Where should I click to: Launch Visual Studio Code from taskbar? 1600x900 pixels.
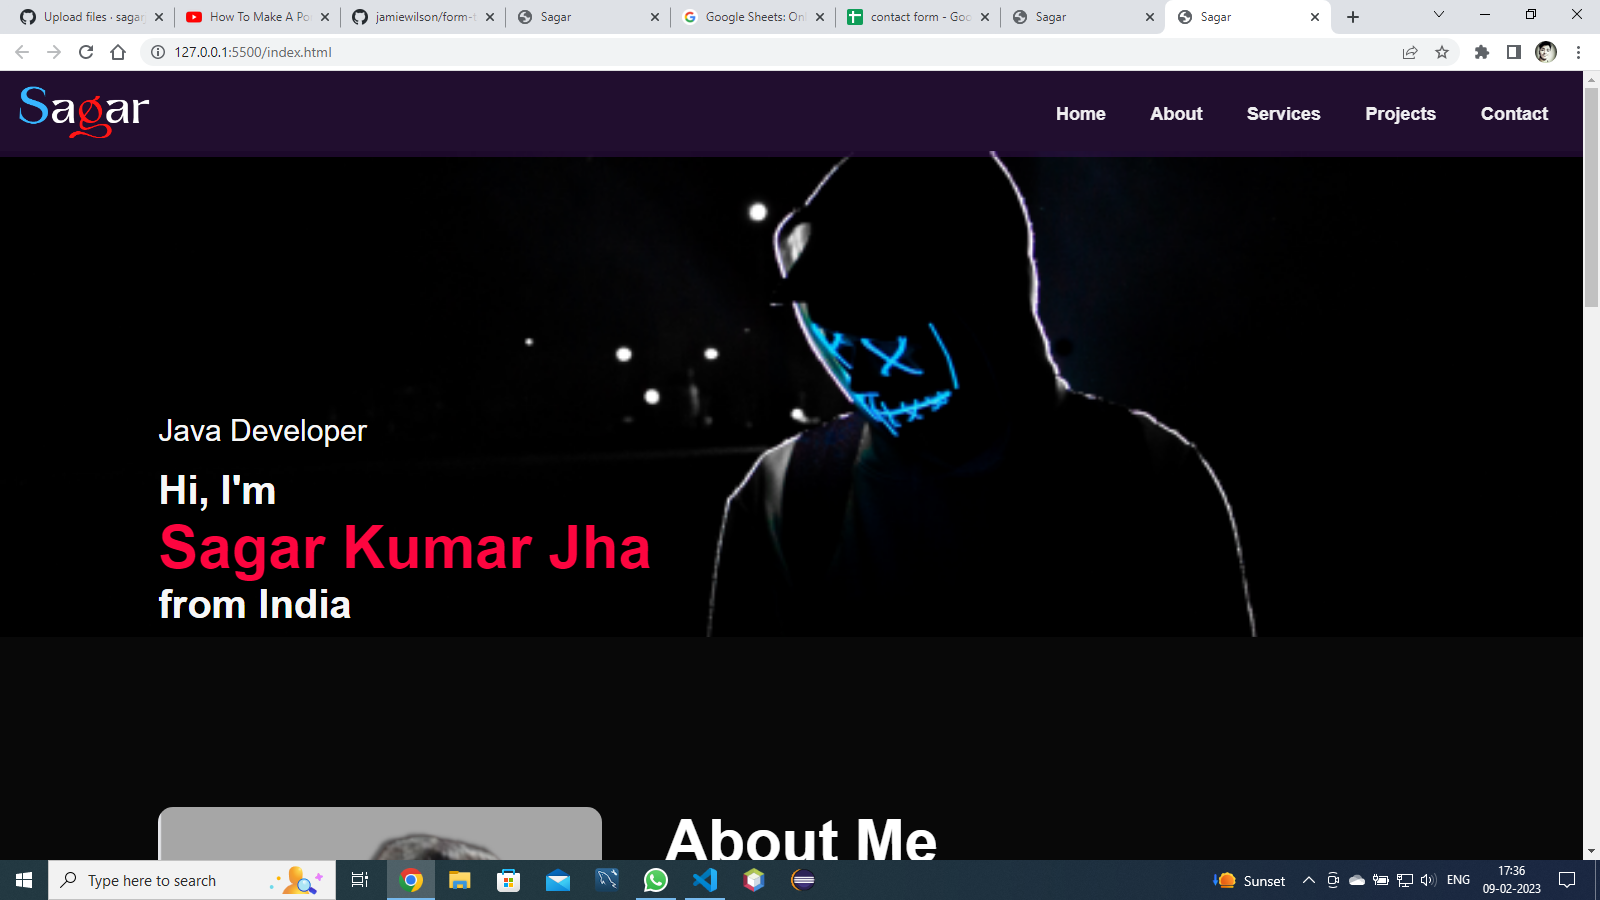pos(705,880)
